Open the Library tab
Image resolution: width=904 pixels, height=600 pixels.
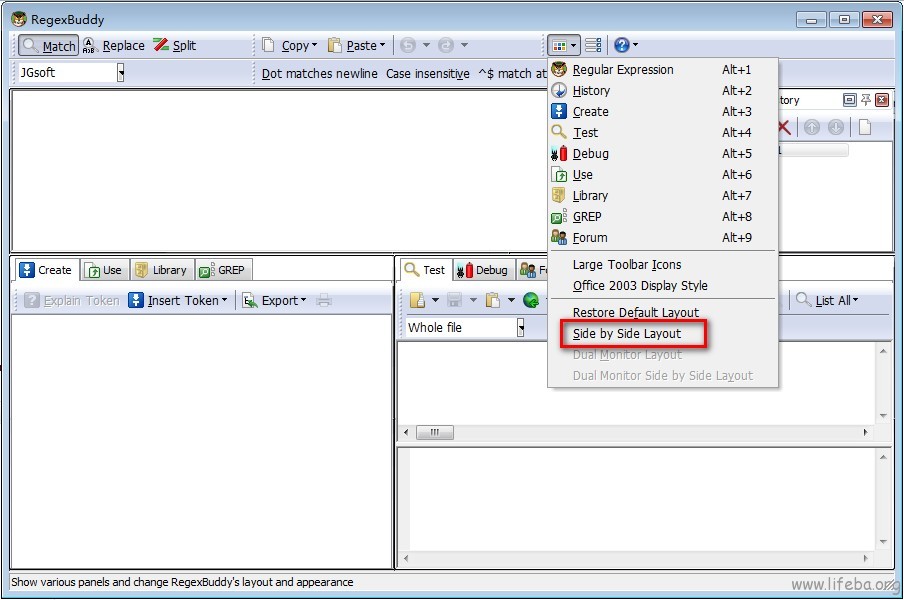tap(161, 270)
